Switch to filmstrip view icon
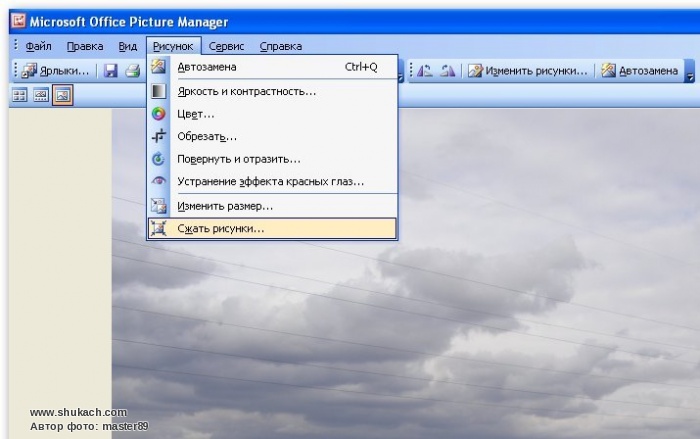700x439 pixels. [x=41, y=95]
